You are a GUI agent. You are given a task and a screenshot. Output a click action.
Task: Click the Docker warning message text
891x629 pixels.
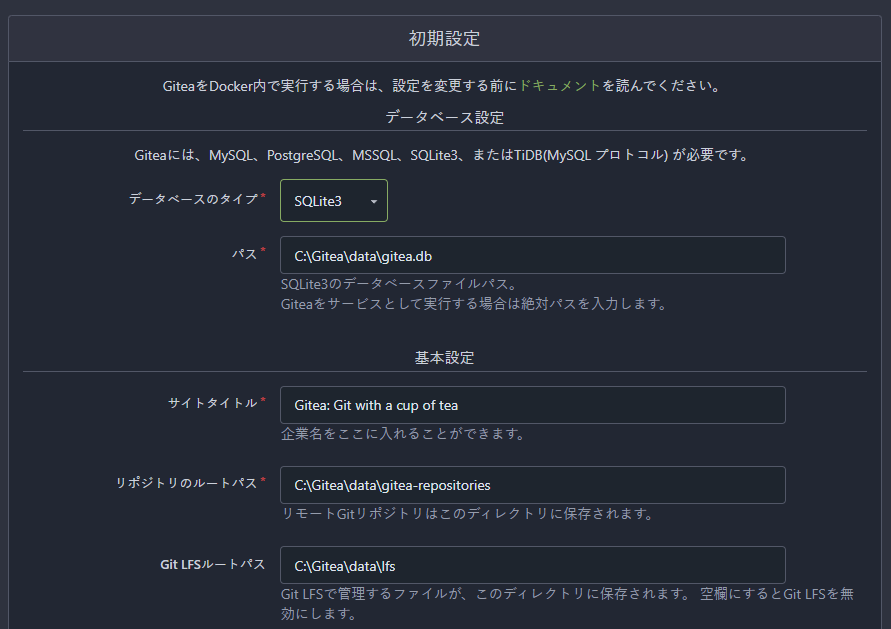444,86
